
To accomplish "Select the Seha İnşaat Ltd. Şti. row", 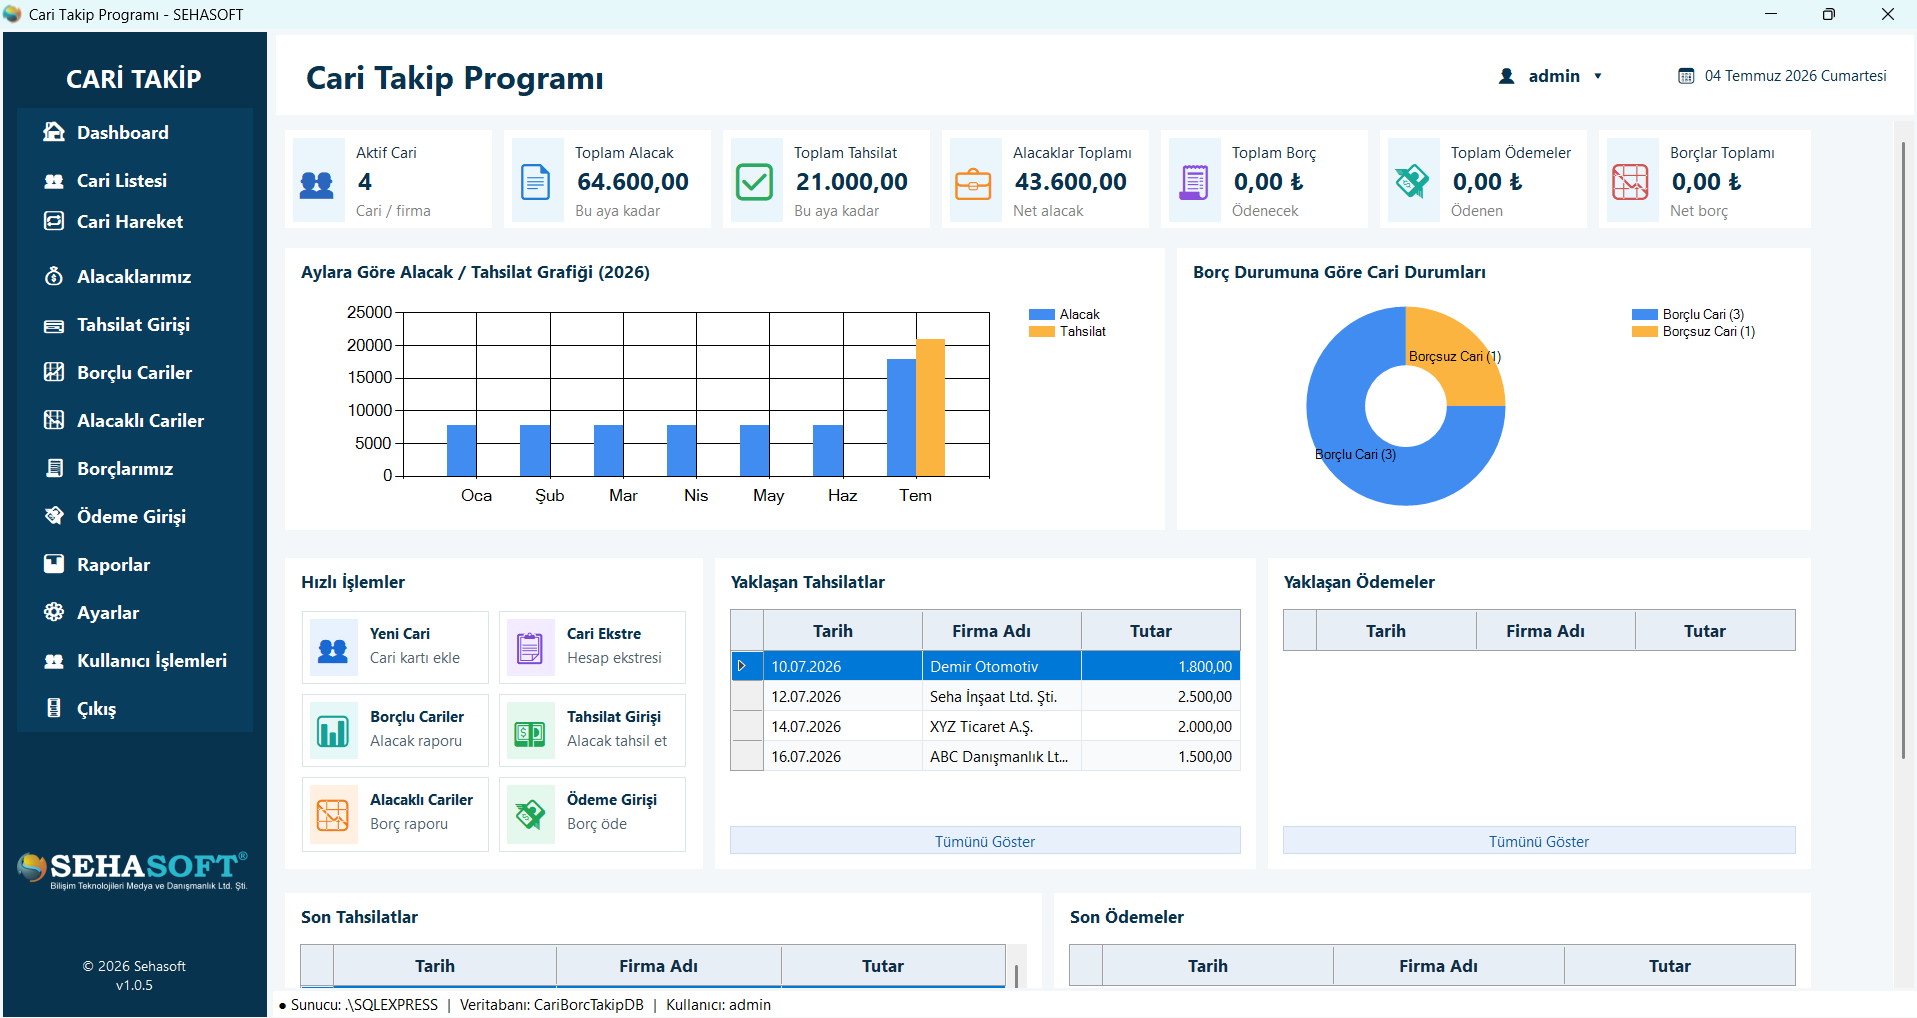I will (985, 696).
